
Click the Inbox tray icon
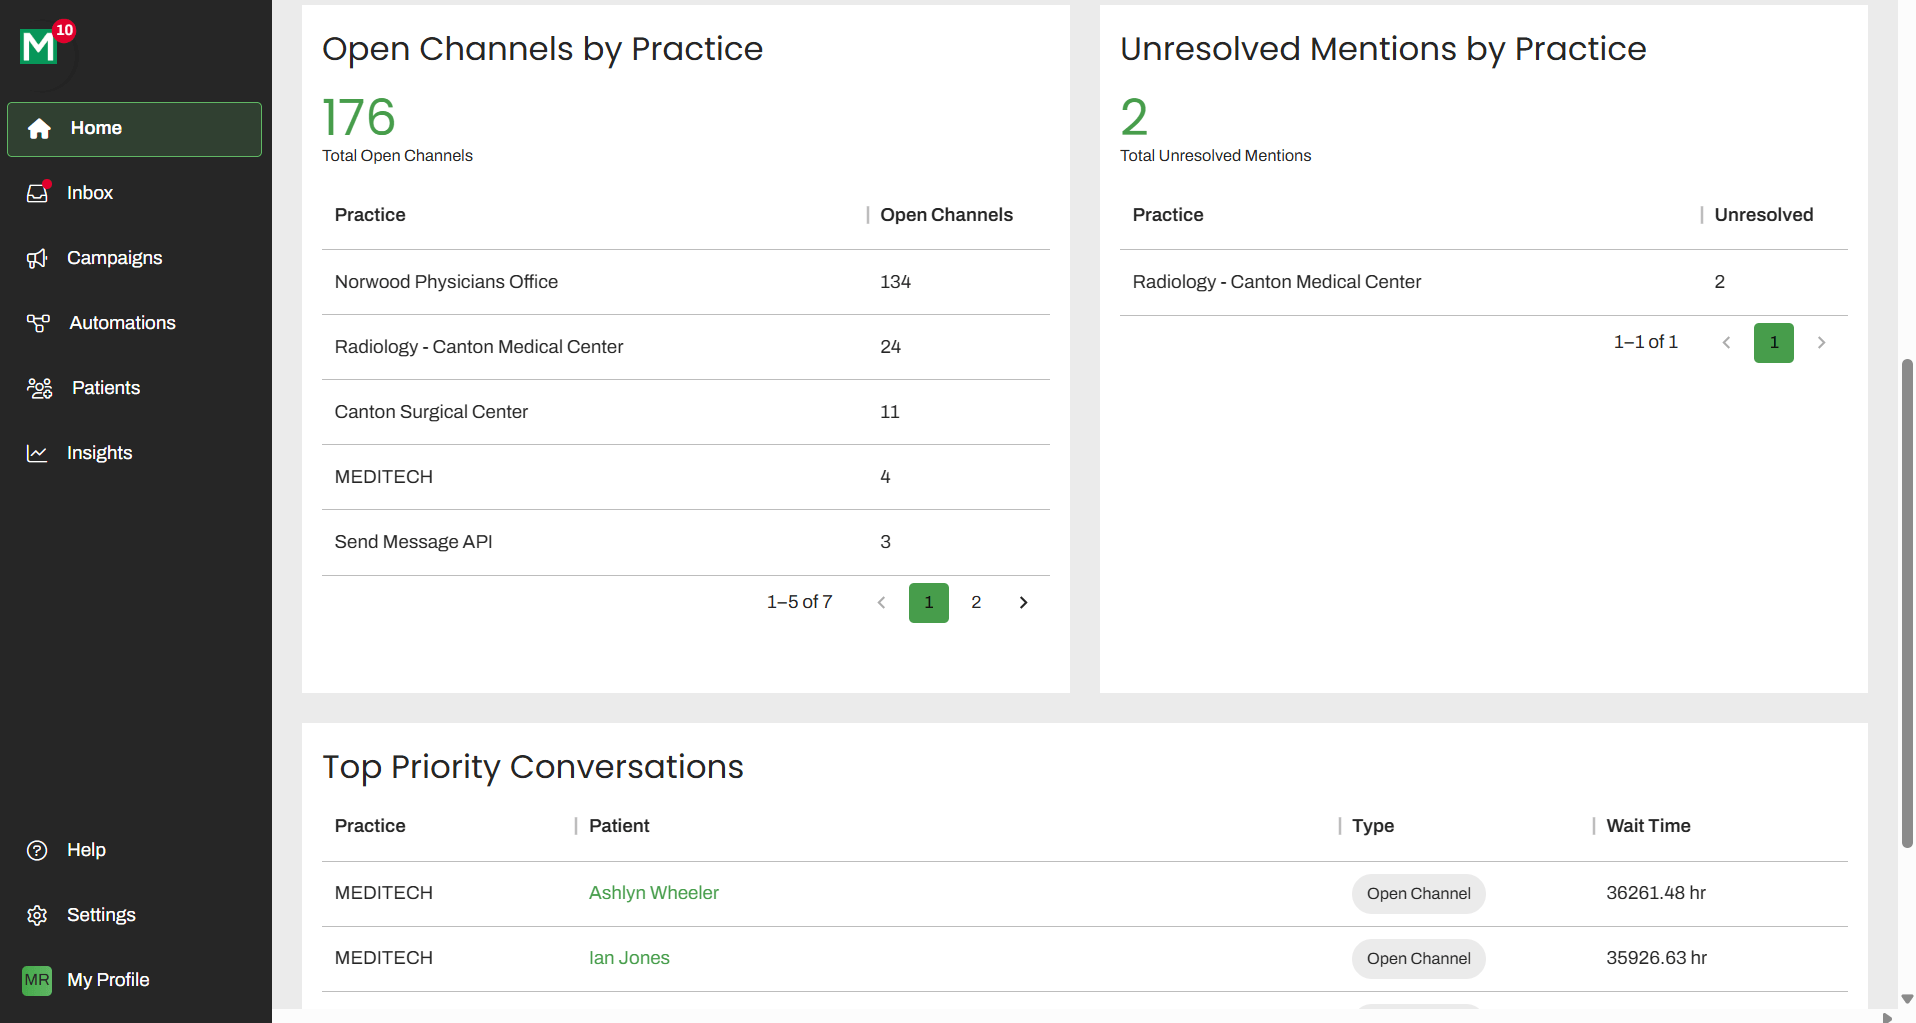[38, 193]
